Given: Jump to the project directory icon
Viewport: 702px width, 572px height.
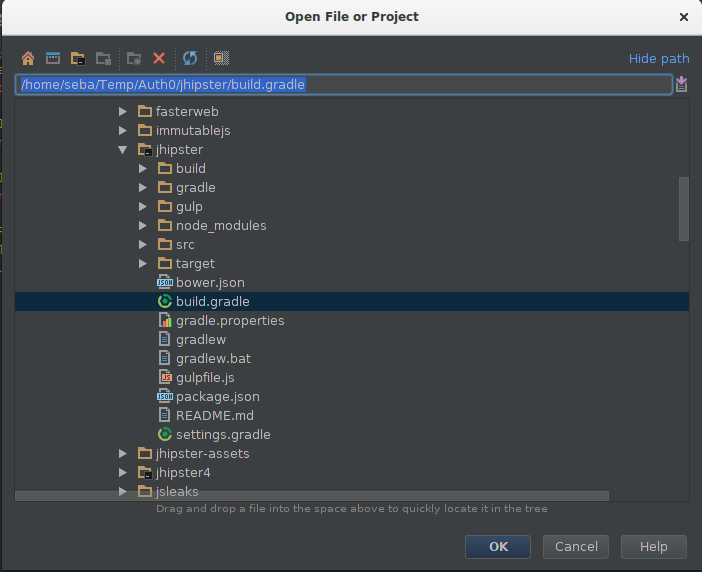Looking at the screenshot, I should [78, 58].
